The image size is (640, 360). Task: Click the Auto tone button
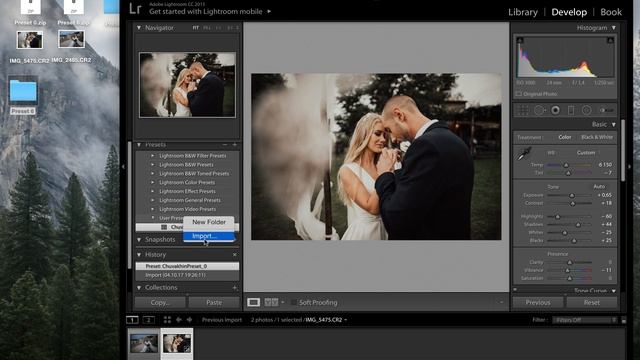coord(599,187)
